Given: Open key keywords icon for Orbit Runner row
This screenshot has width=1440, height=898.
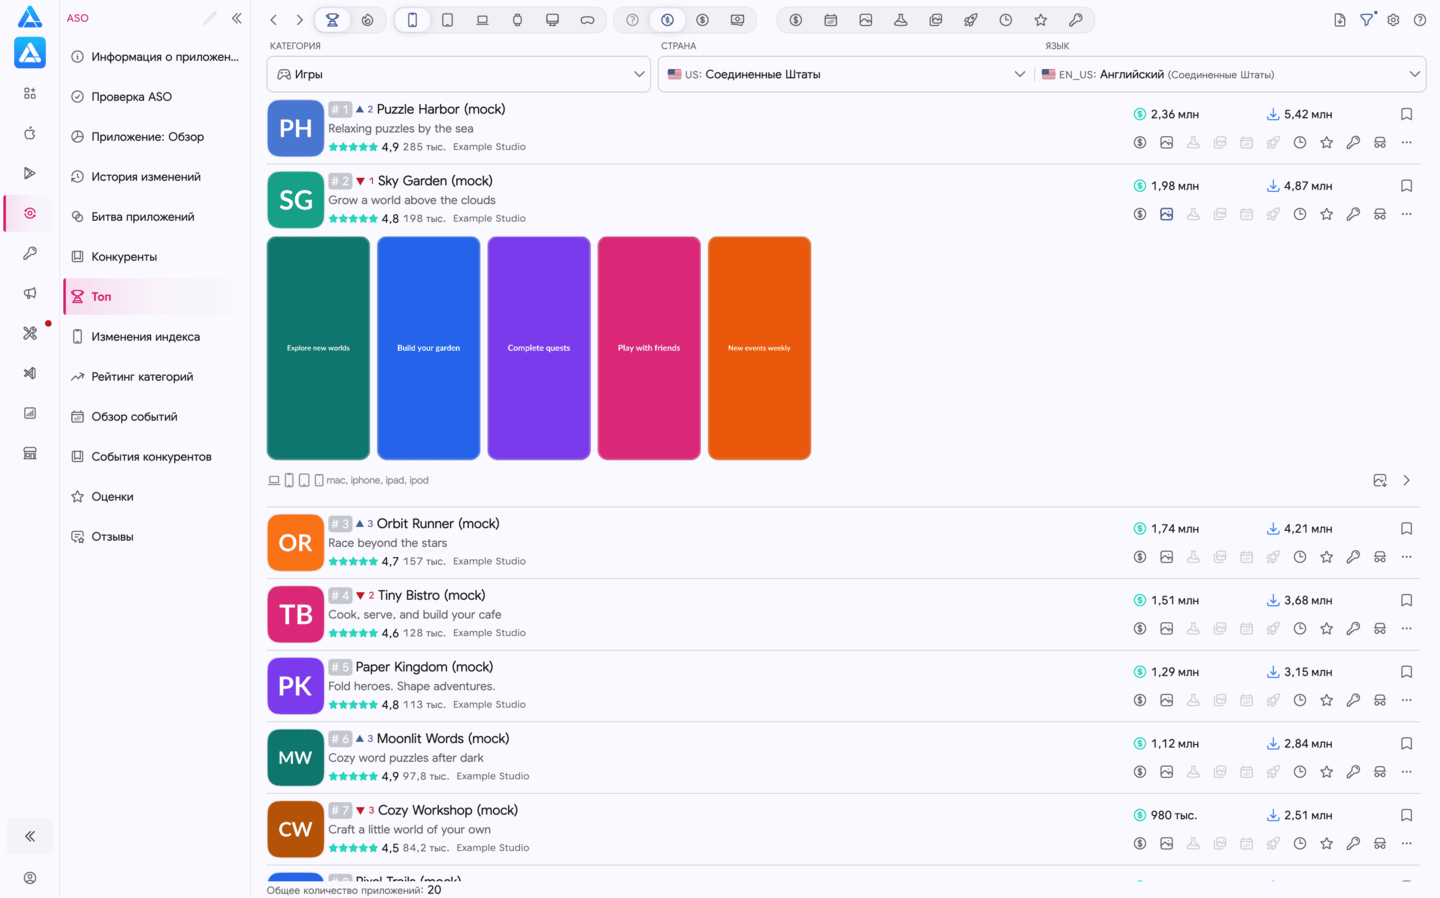Looking at the screenshot, I should (x=1353, y=557).
